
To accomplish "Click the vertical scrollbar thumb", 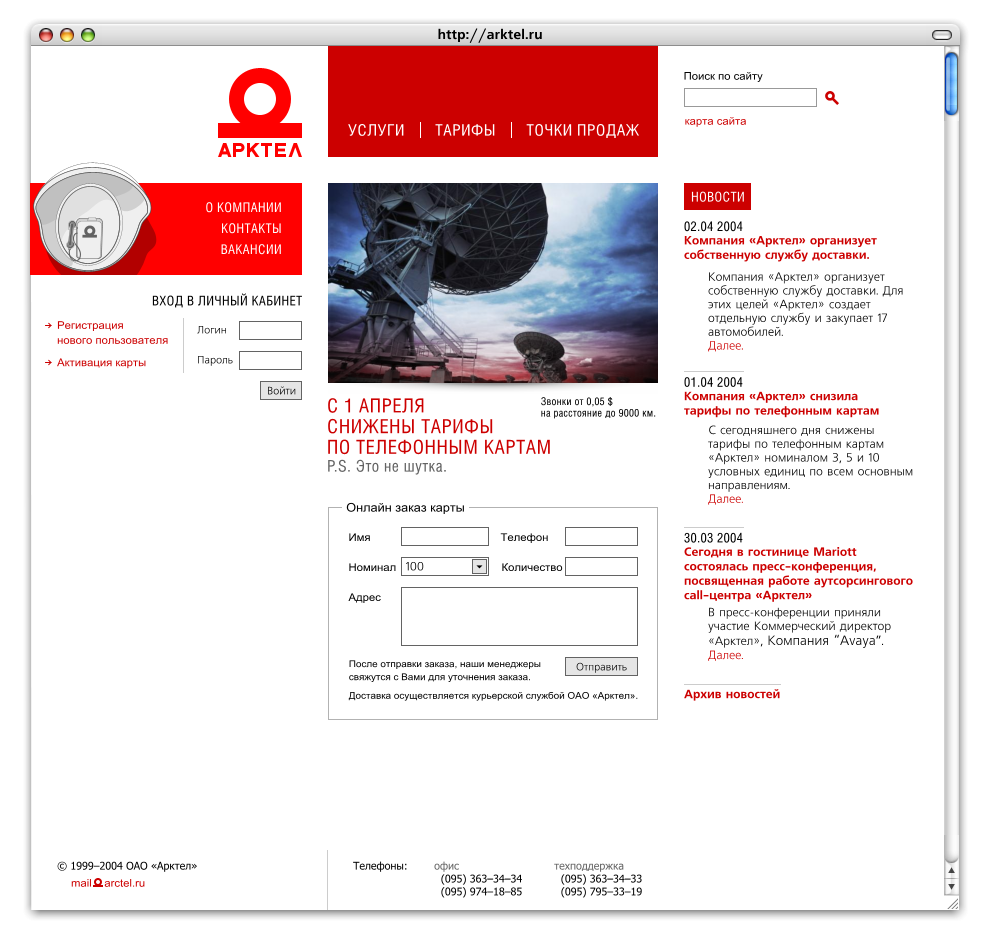I will click(x=951, y=84).
